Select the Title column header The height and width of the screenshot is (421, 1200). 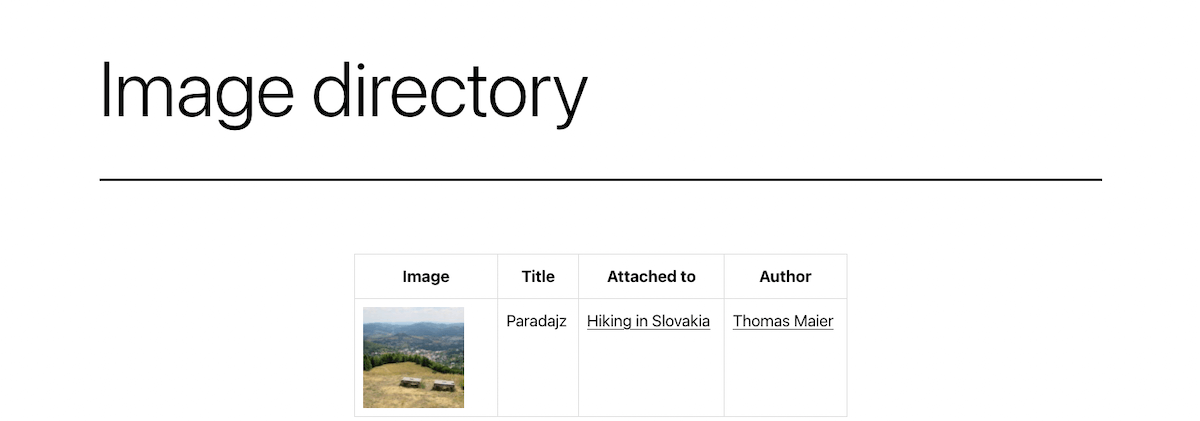pos(538,276)
